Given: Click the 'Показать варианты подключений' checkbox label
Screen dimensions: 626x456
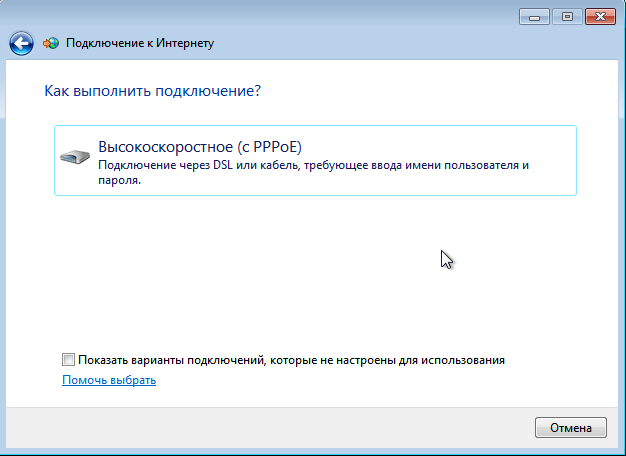Looking at the screenshot, I should coord(170,359).
